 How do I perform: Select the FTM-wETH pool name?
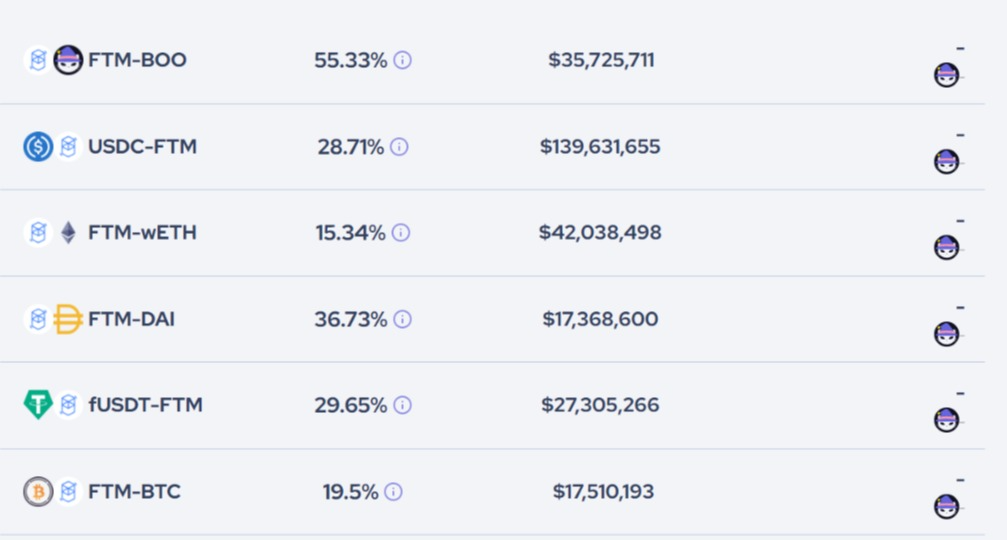[142, 232]
